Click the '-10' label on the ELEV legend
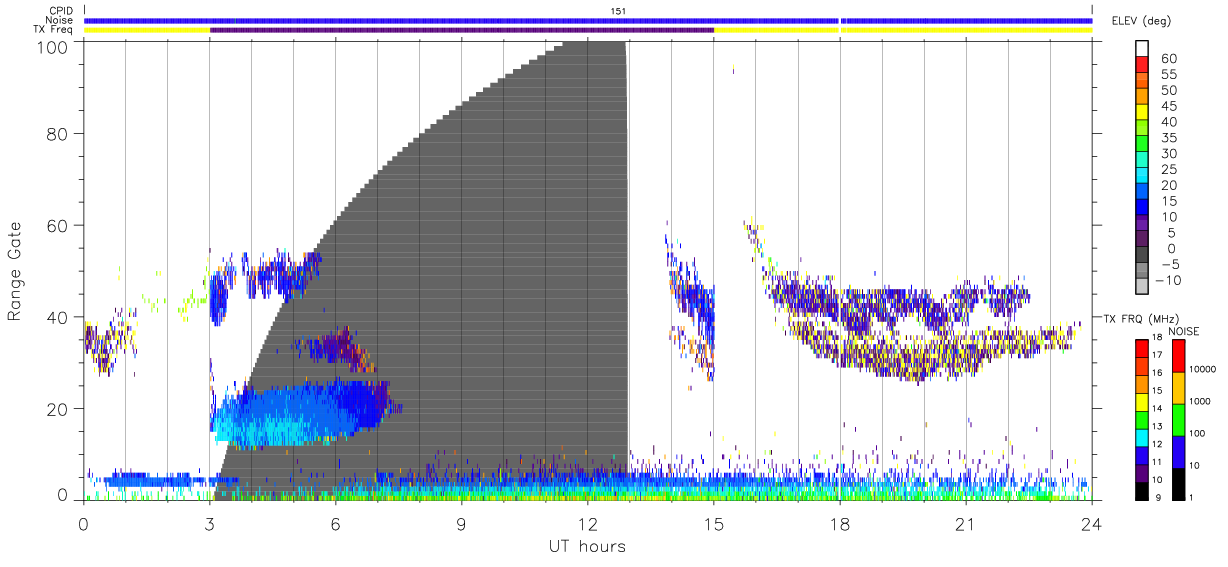1228x567 pixels. pos(1168,280)
